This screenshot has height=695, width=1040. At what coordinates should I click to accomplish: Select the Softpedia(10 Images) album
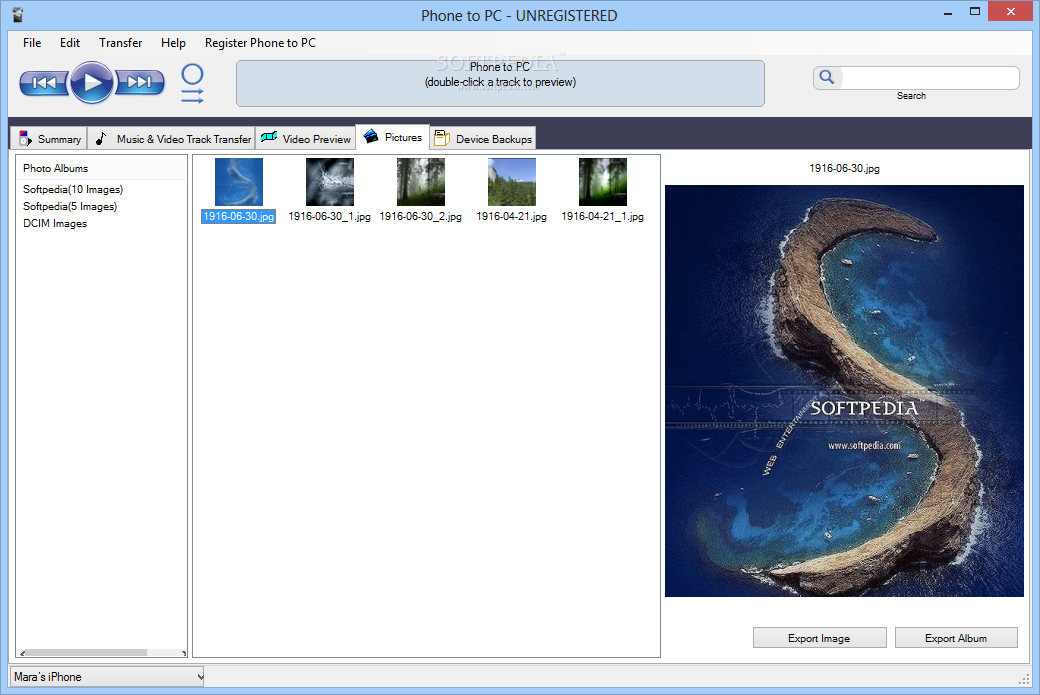point(73,190)
